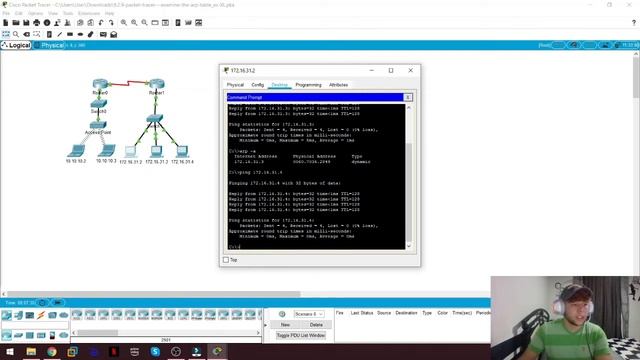Open the Physical tab in PC window
The image size is (640, 360).
click(235, 85)
